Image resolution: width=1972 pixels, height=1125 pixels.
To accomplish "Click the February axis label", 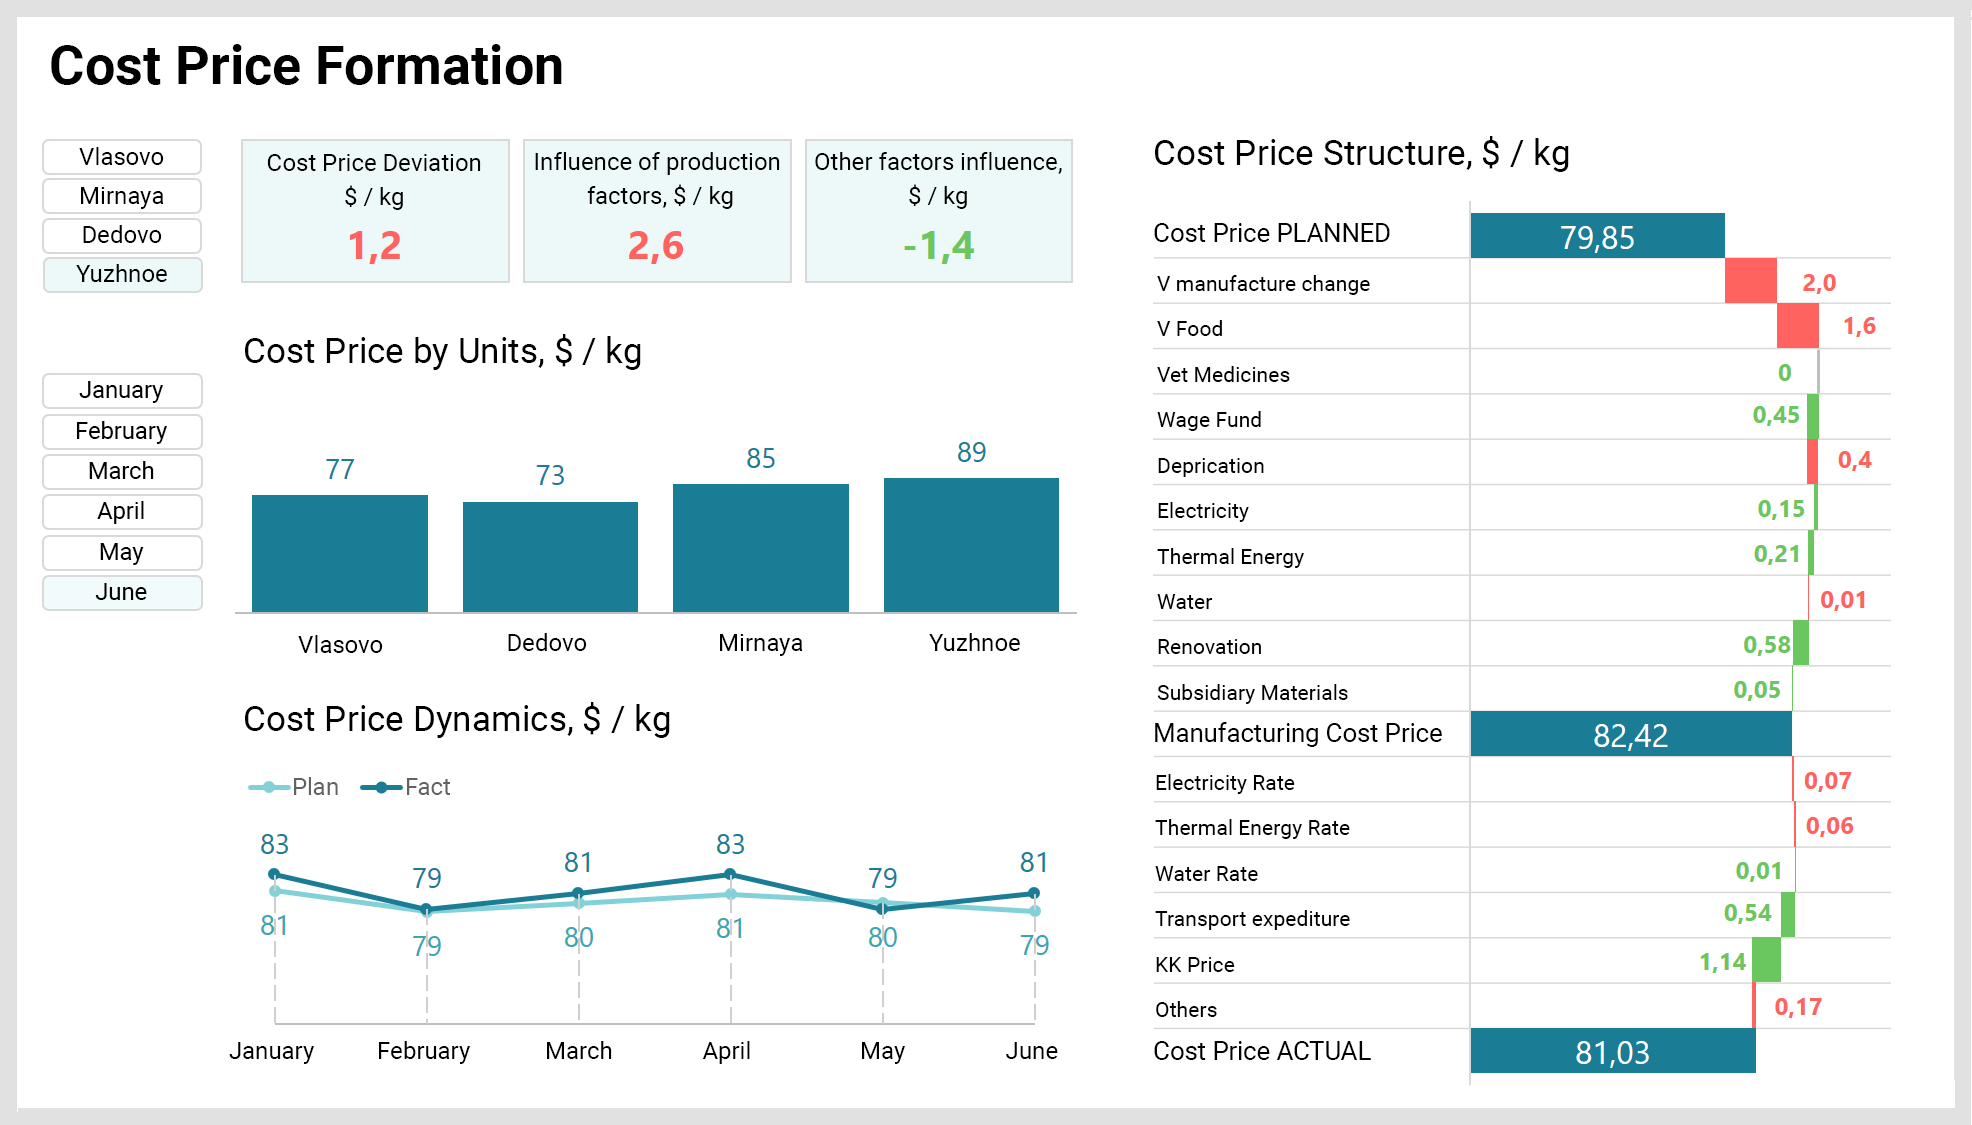I will (x=423, y=1051).
